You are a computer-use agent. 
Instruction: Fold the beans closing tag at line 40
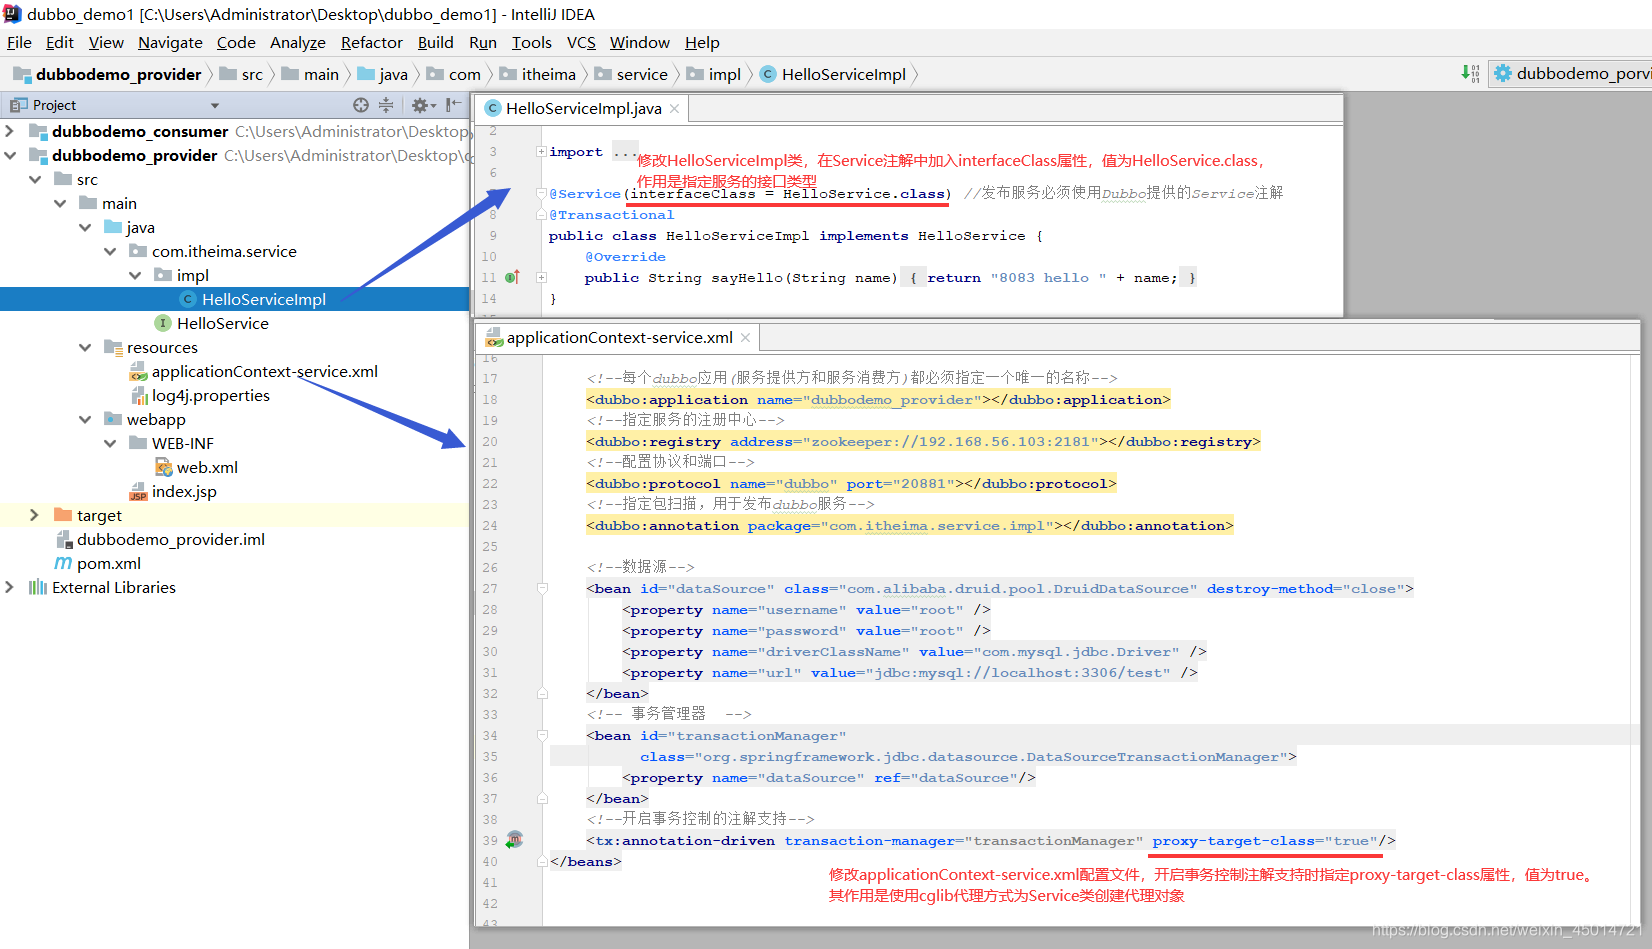tap(542, 861)
